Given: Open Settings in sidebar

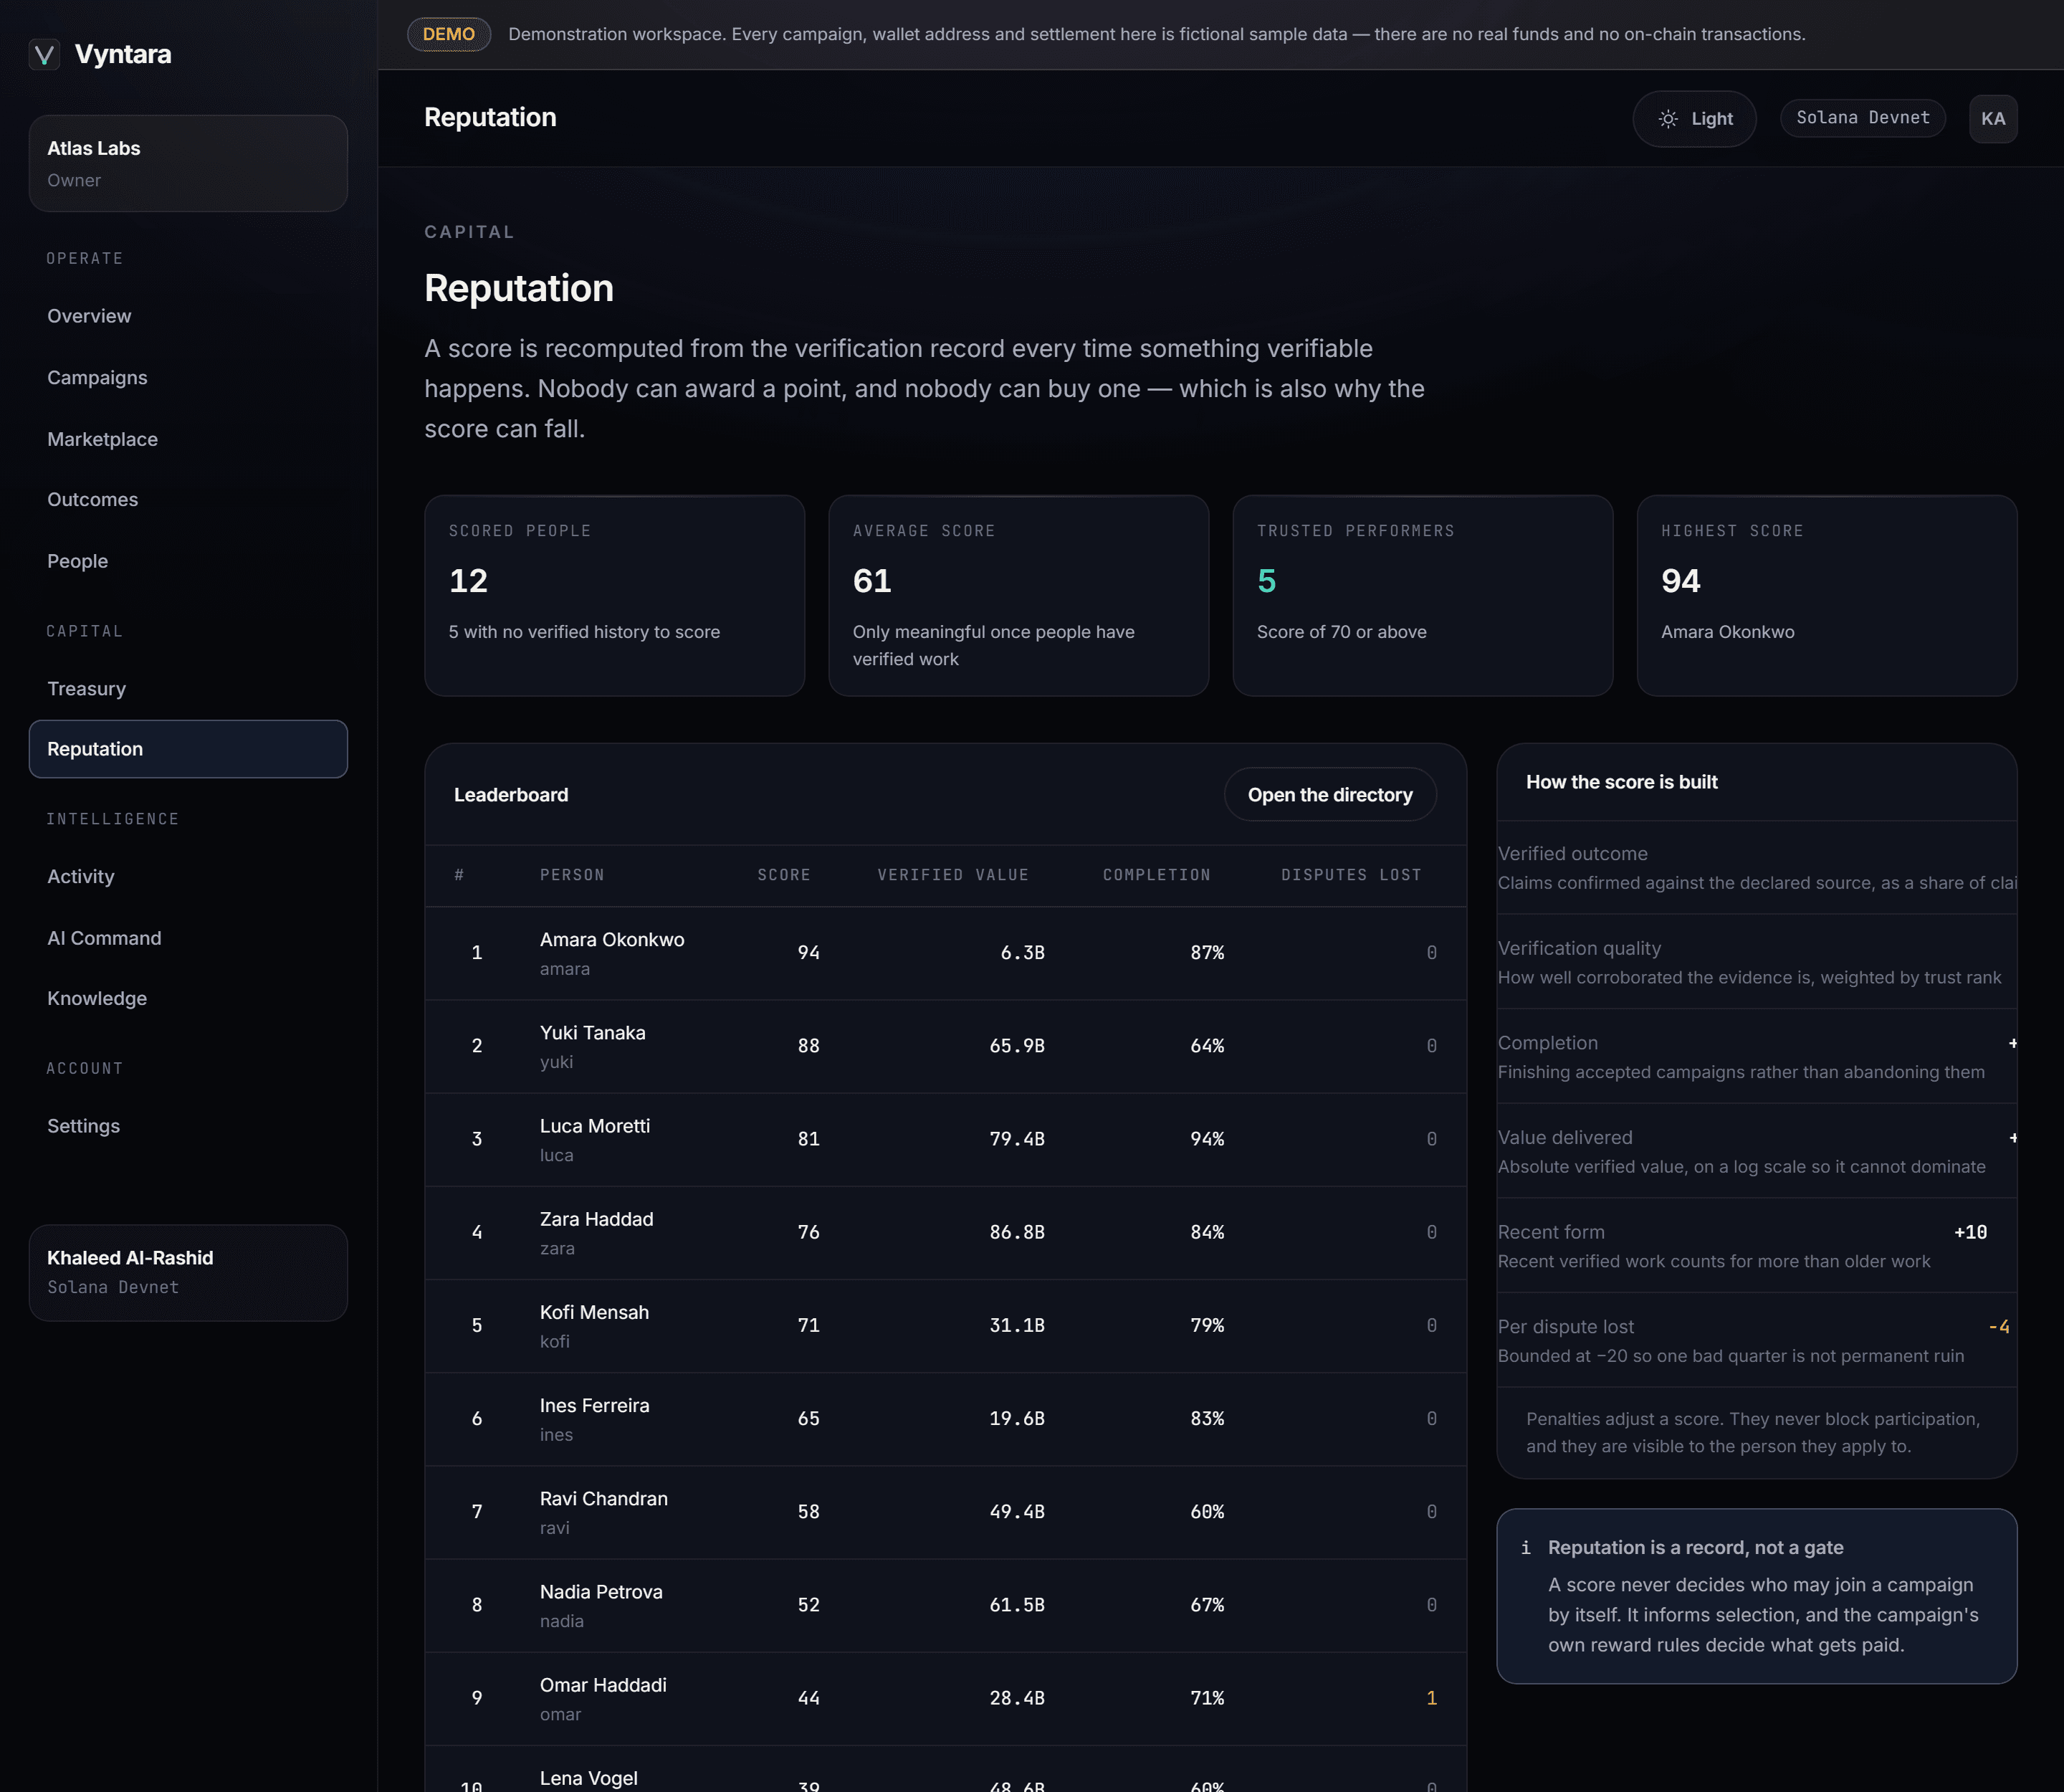Looking at the screenshot, I should coord(188,1126).
